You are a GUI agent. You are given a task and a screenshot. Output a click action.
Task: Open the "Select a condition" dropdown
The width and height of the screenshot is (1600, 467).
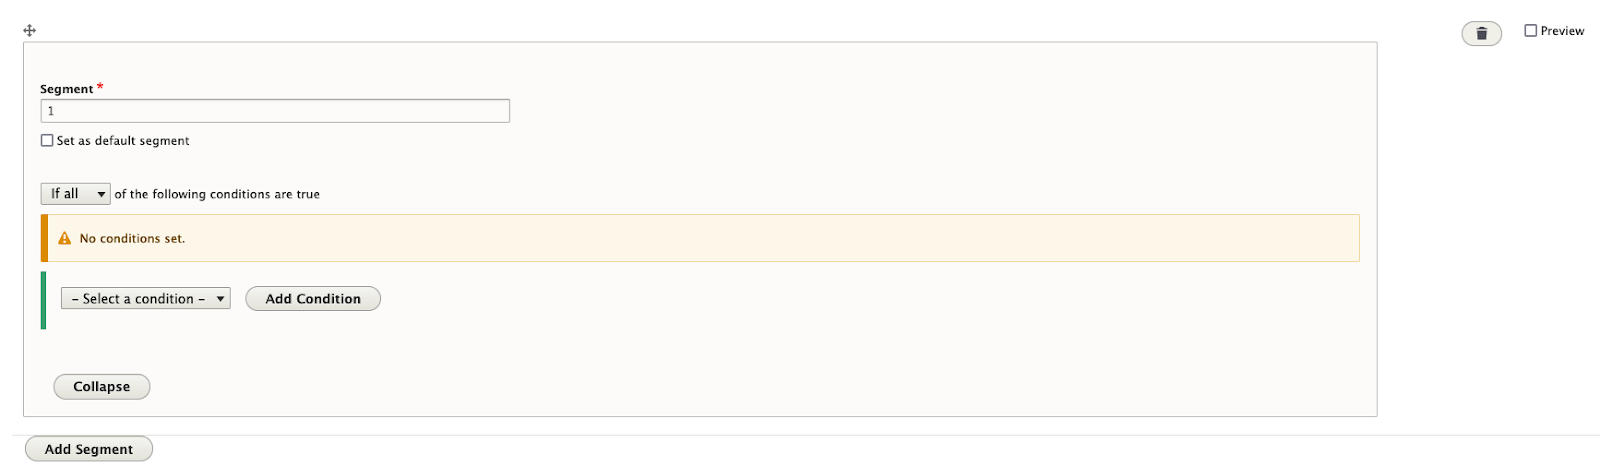[x=145, y=299]
